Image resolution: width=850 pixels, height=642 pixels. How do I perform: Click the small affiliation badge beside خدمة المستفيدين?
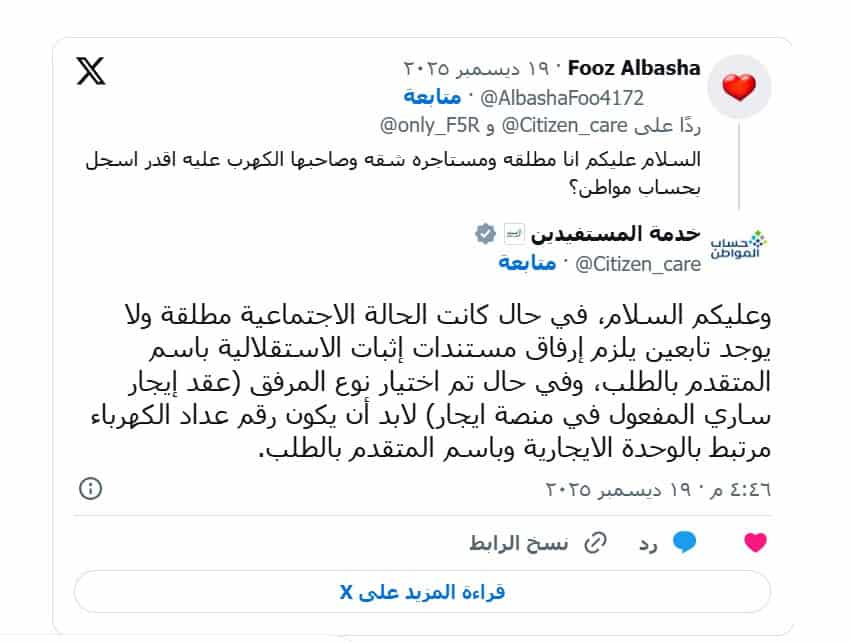click(513, 234)
